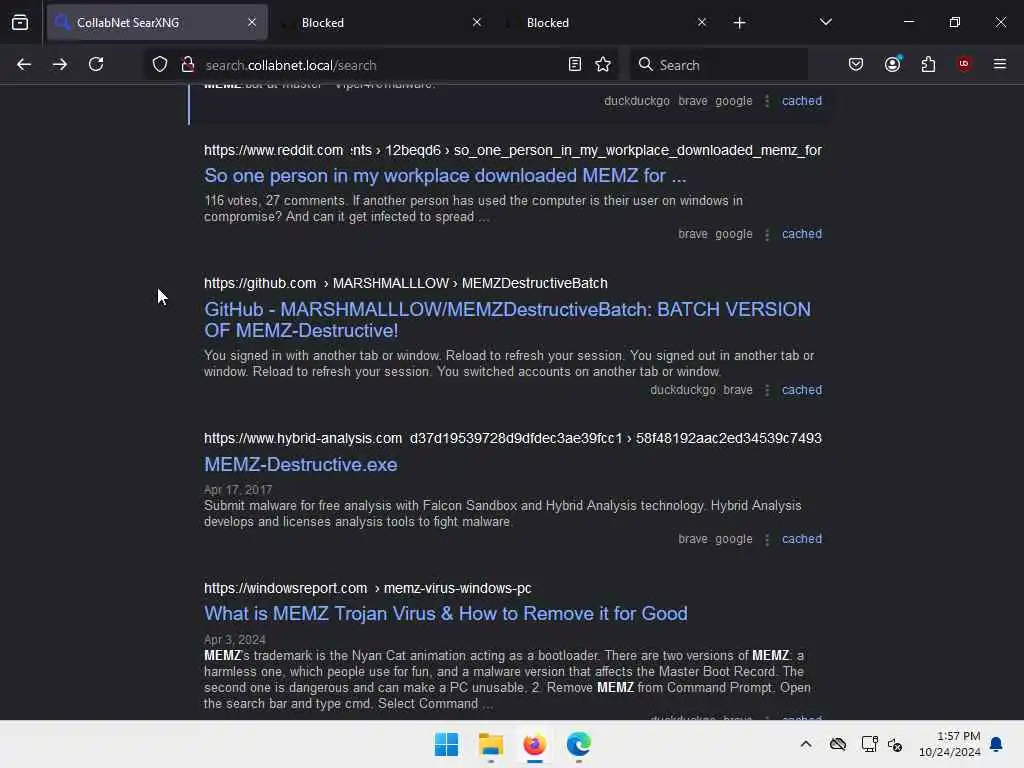Click 'Apr 3, 2024' date text
The image size is (1024, 768).
click(234, 639)
